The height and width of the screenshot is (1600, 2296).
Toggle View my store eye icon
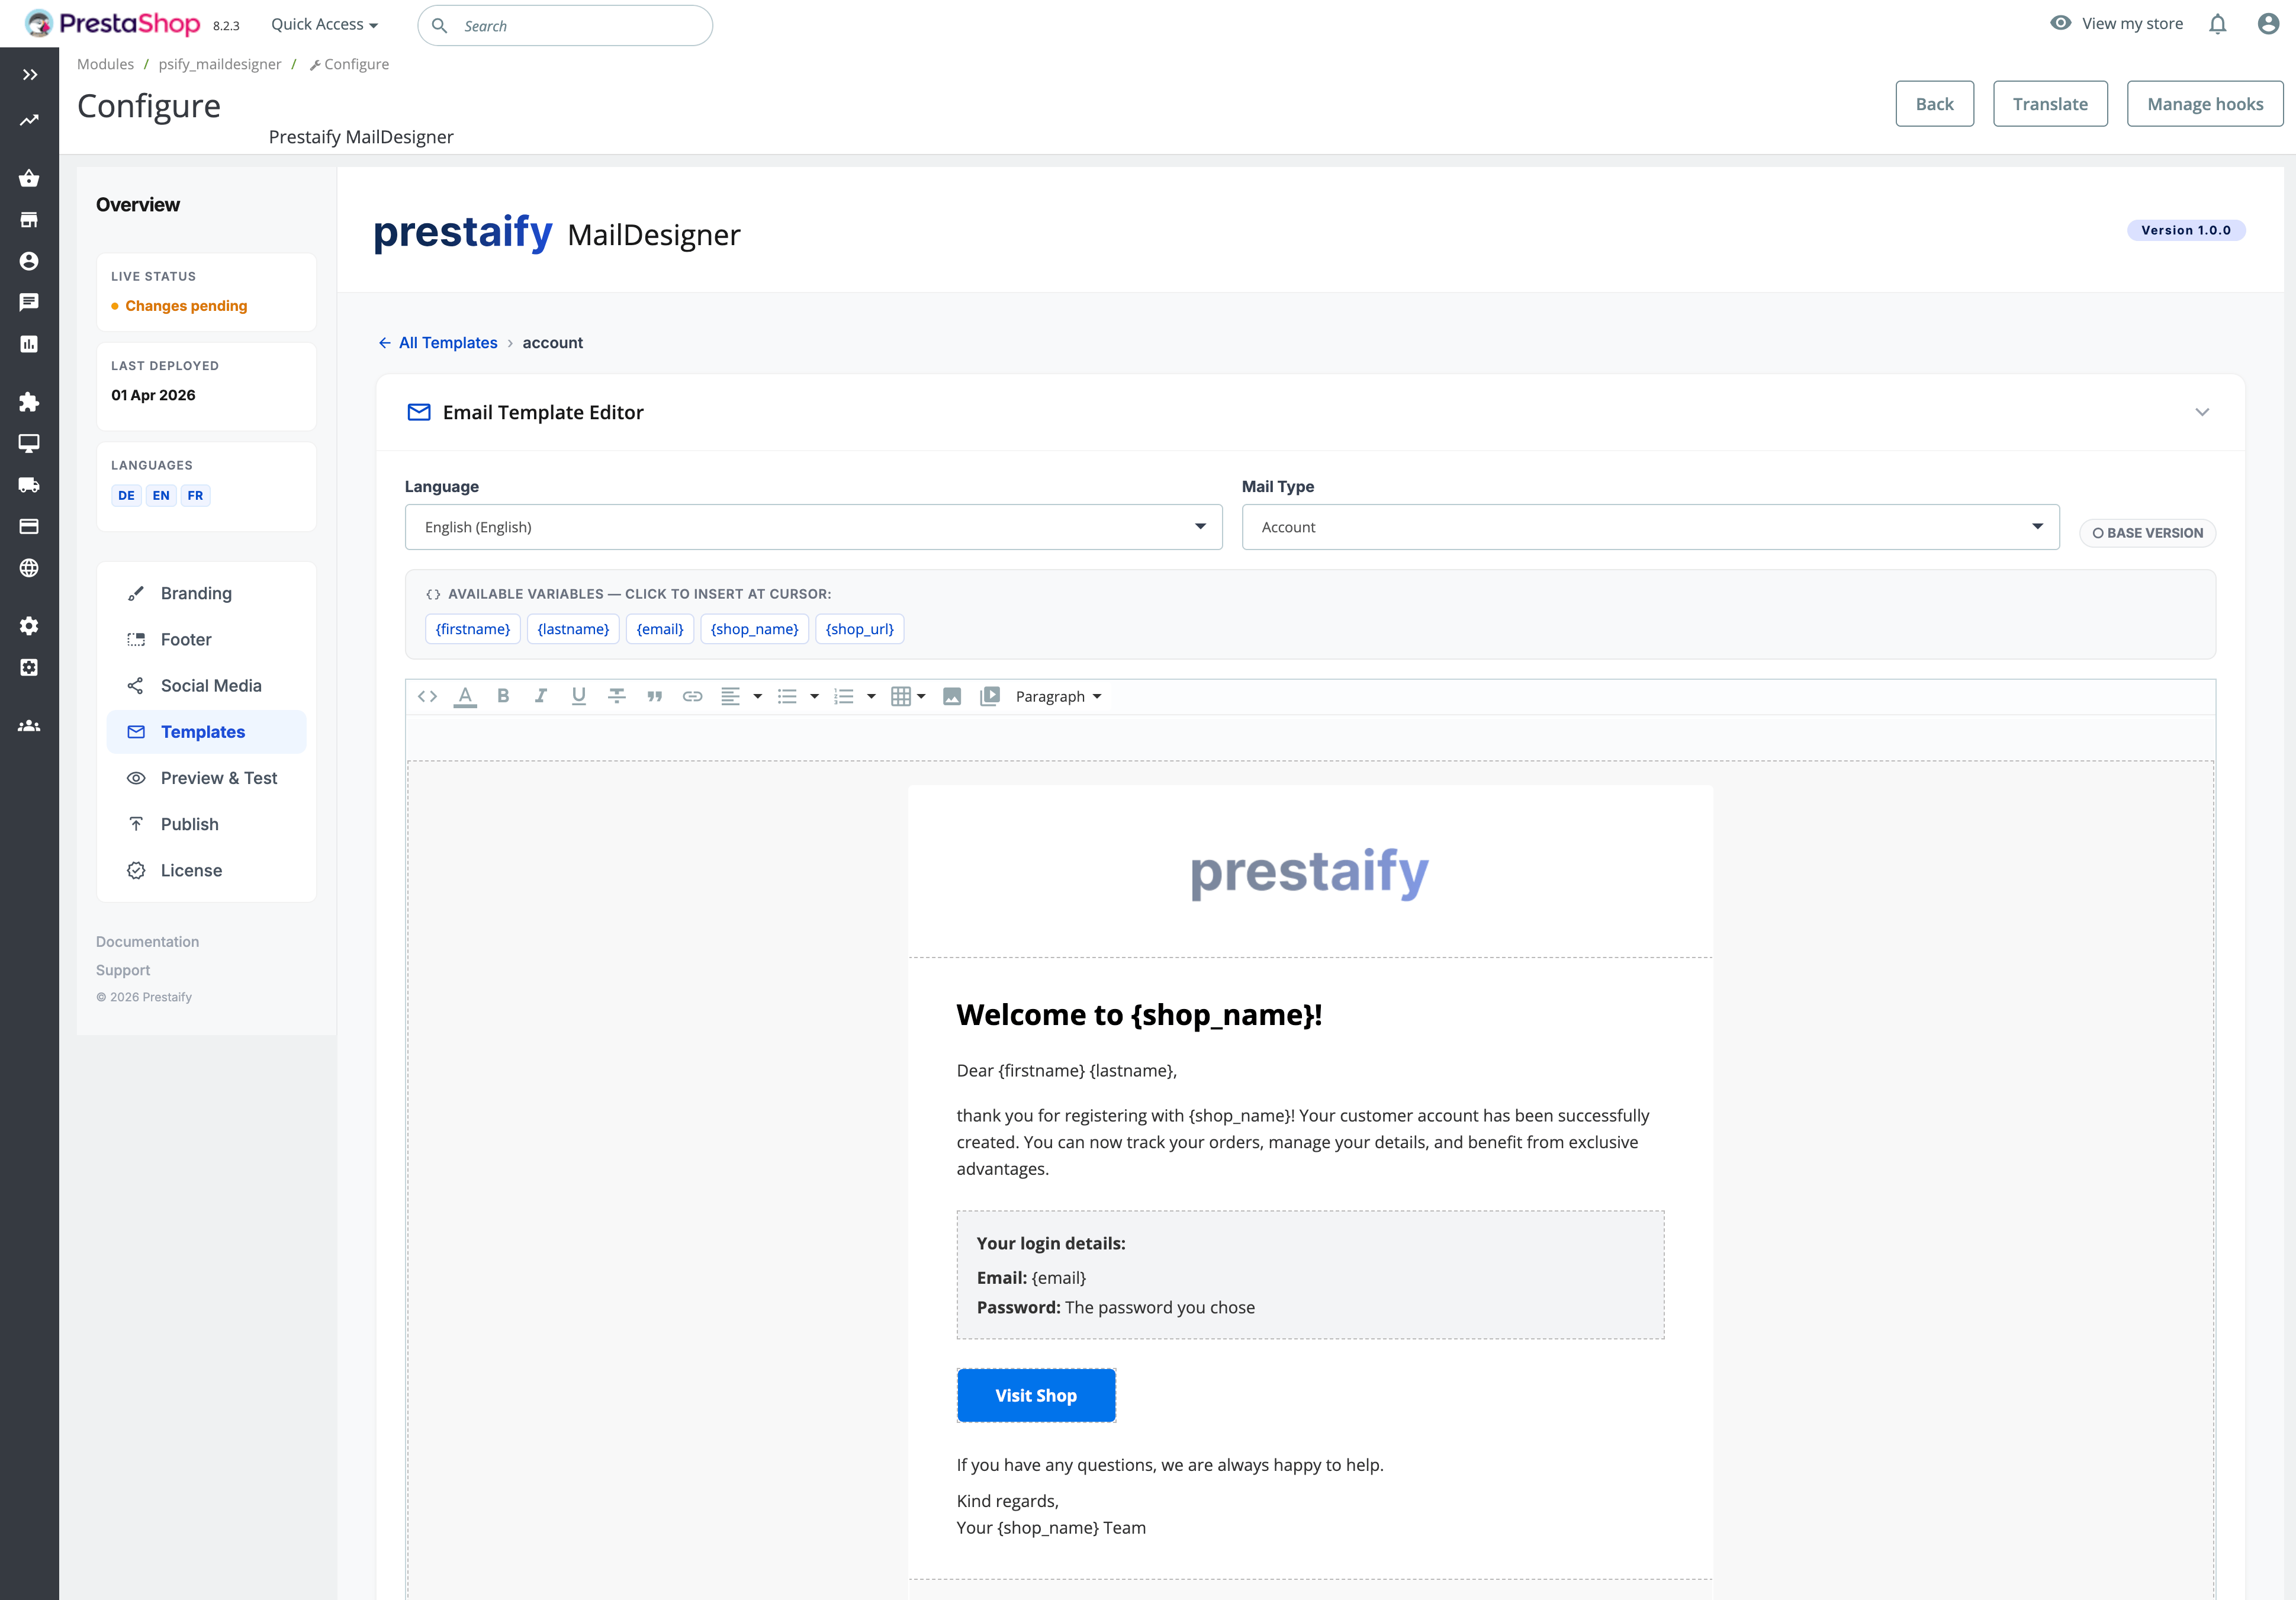(2060, 23)
